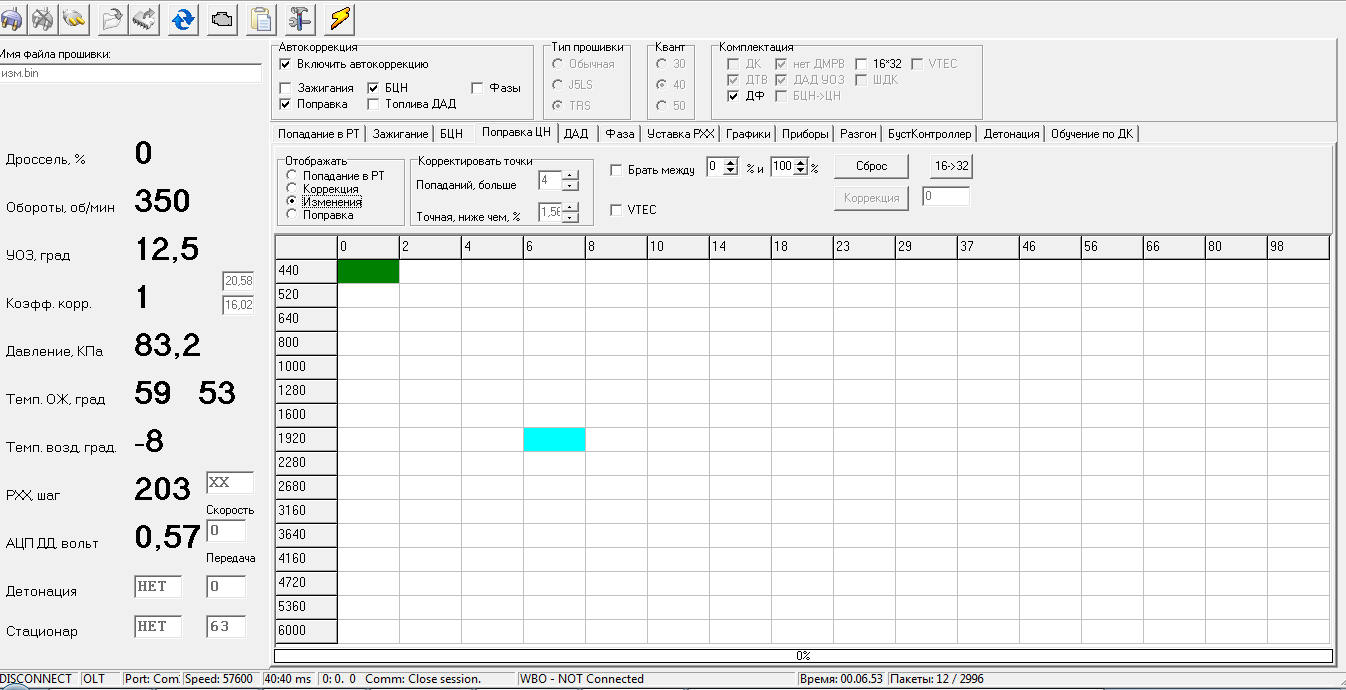Open the 'Попадание в РТ' tab
Screen dimensions: 1346x690
pos(319,134)
